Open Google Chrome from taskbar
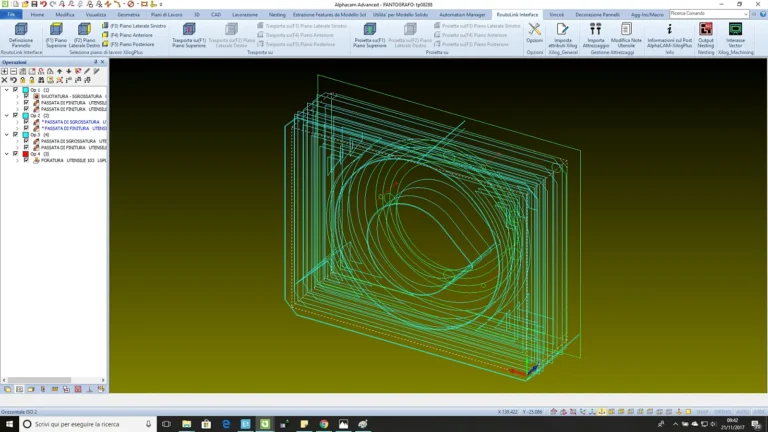Viewport: 768px width, 432px height. tap(324, 424)
